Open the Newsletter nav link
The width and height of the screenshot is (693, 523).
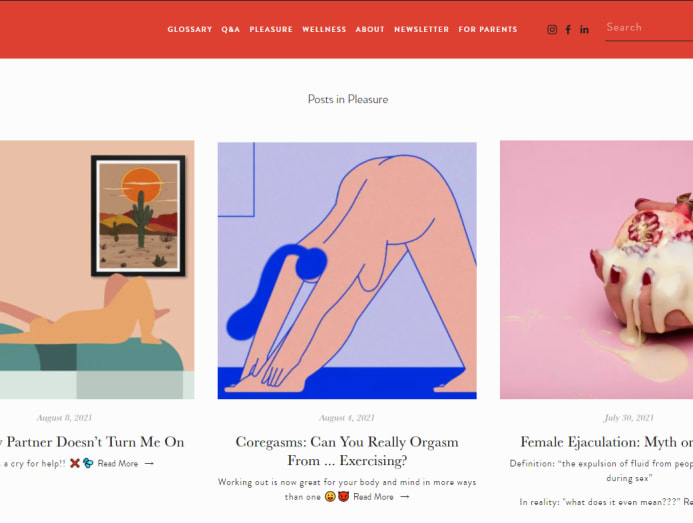421,30
